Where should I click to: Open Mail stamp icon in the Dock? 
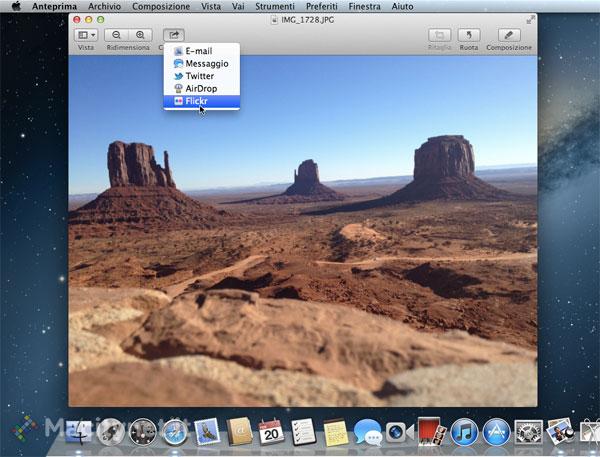click(207, 432)
